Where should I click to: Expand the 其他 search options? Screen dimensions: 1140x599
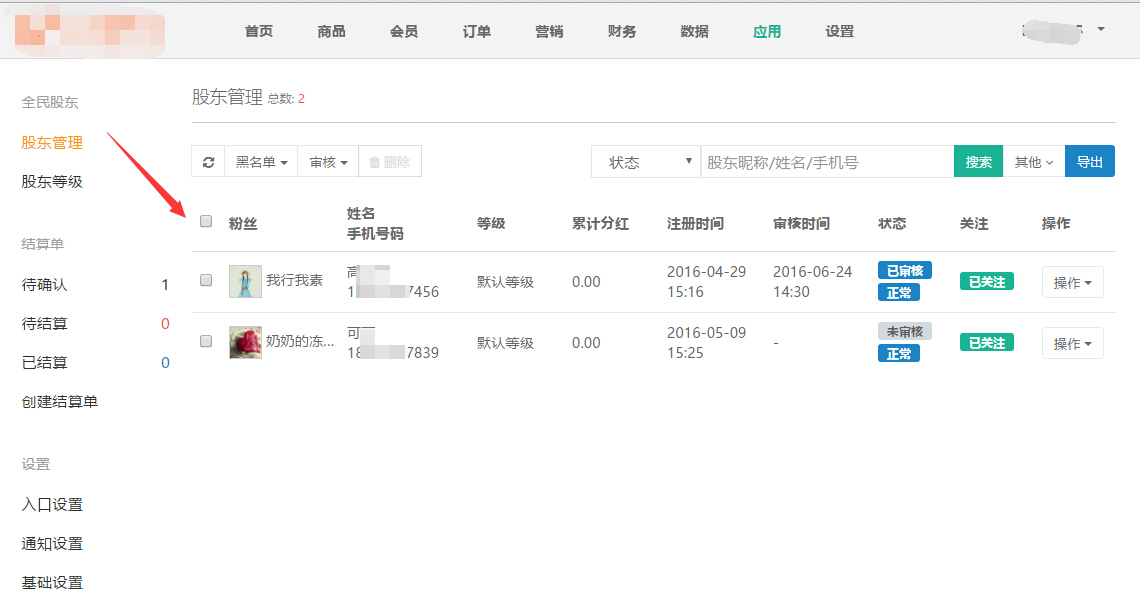point(1033,162)
